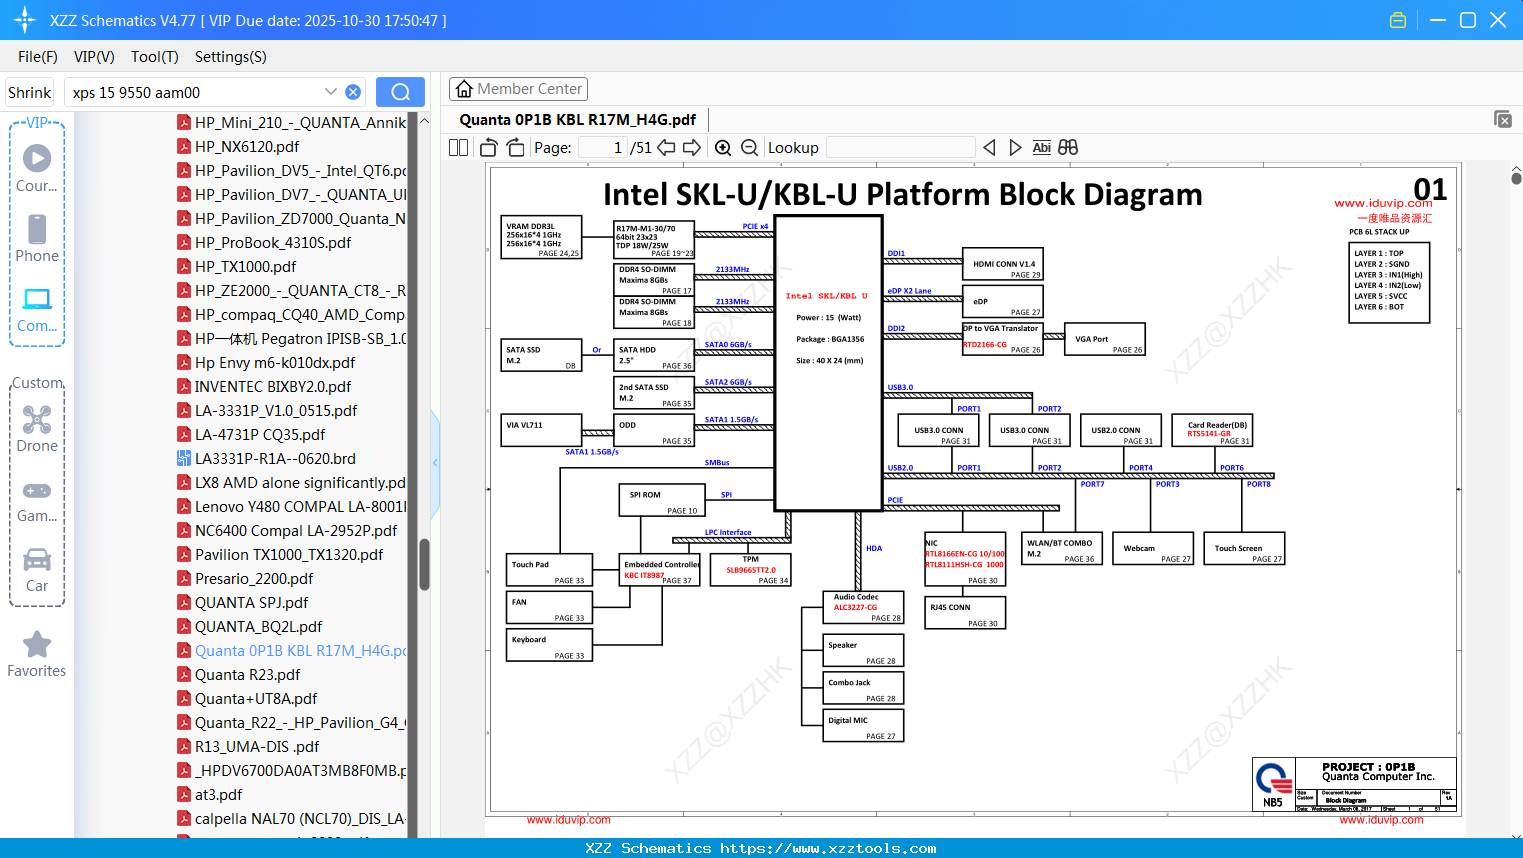Zoom in on the schematic
Screen dimensions: 1523x858
(x=723, y=147)
